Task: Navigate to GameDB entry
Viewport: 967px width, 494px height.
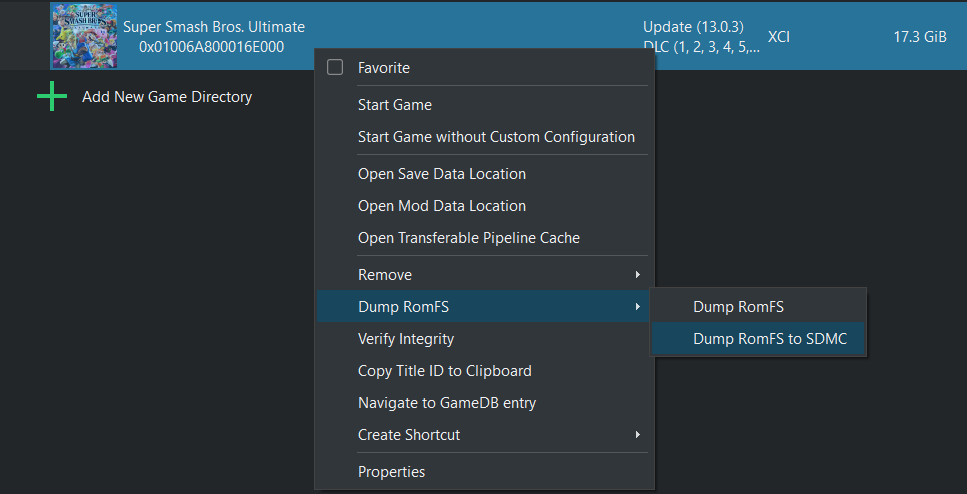Action: point(446,403)
